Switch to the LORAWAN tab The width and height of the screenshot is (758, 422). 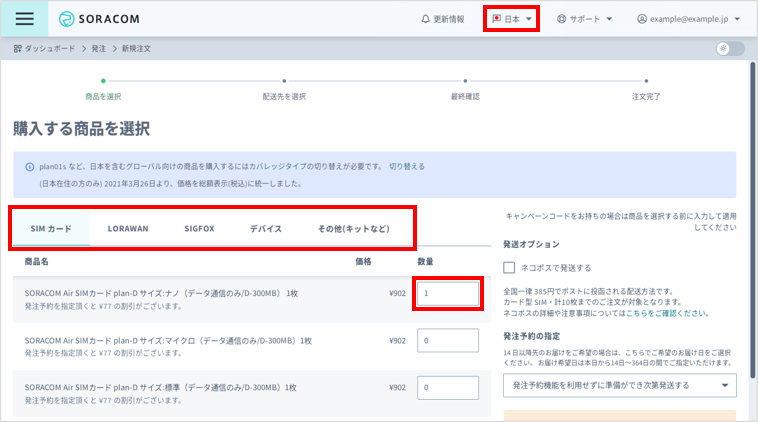[x=128, y=228]
